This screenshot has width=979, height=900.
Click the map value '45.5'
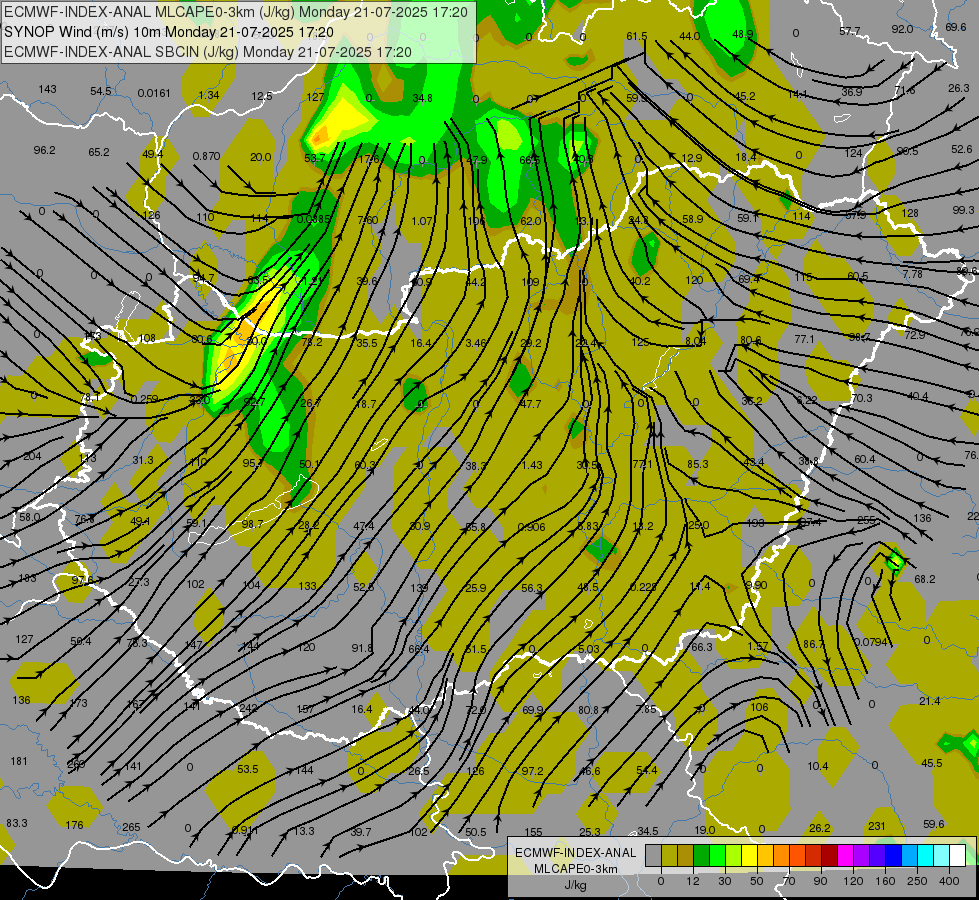(932, 763)
